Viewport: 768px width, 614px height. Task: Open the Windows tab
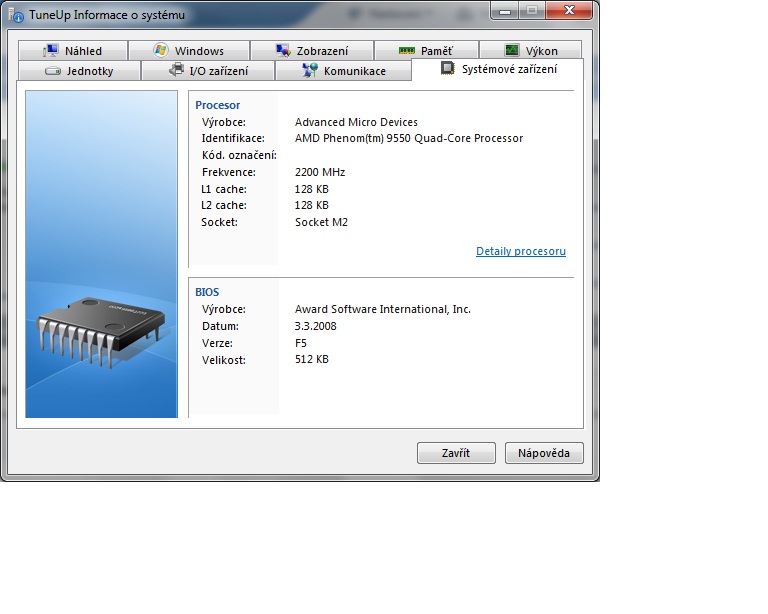pyautogui.click(x=189, y=51)
